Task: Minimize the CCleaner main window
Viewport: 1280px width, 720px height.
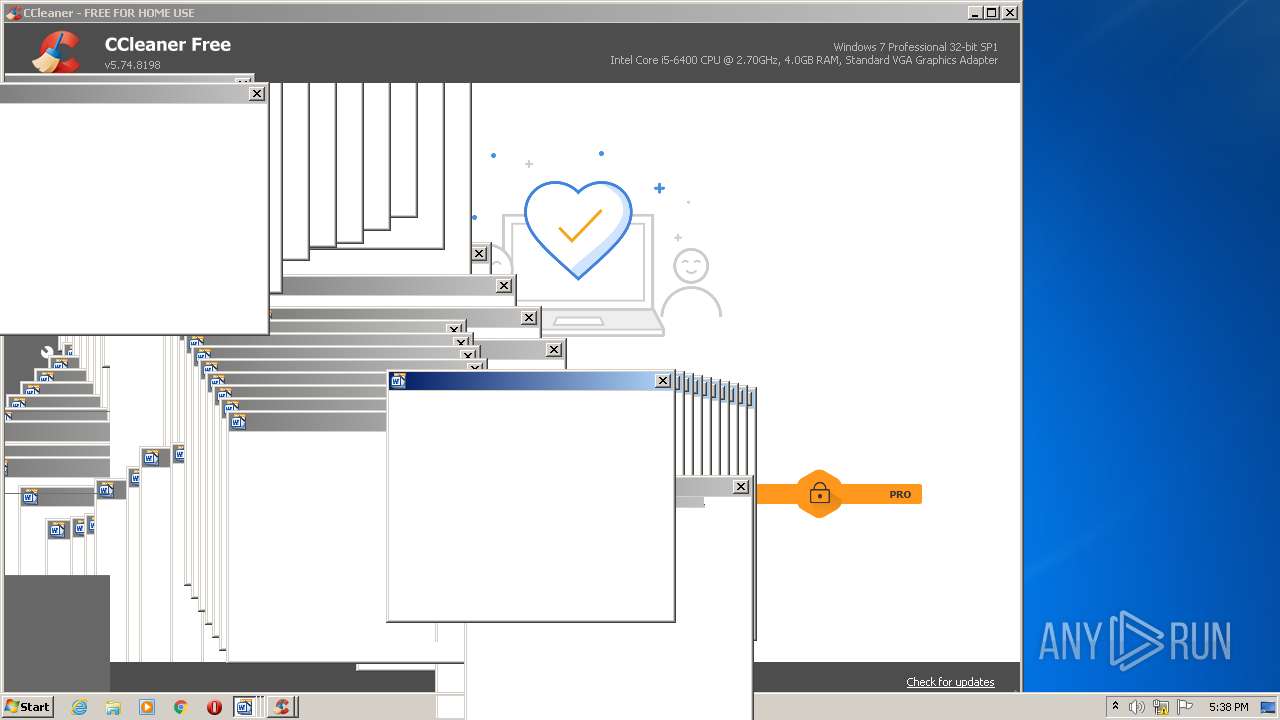Action: click(x=975, y=12)
